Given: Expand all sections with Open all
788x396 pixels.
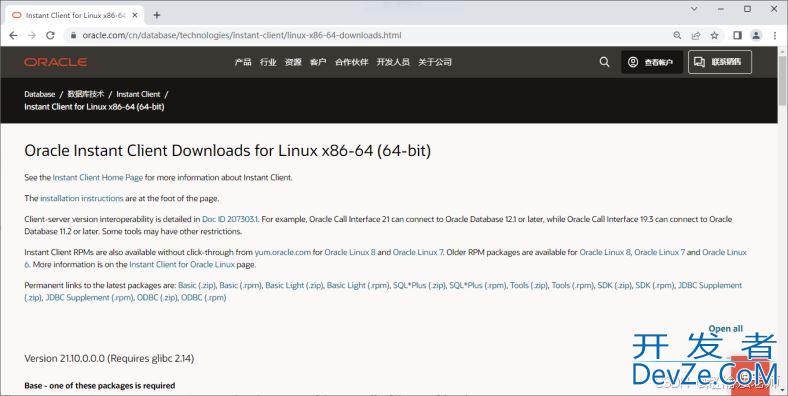Looking at the screenshot, I should pos(725,329).
